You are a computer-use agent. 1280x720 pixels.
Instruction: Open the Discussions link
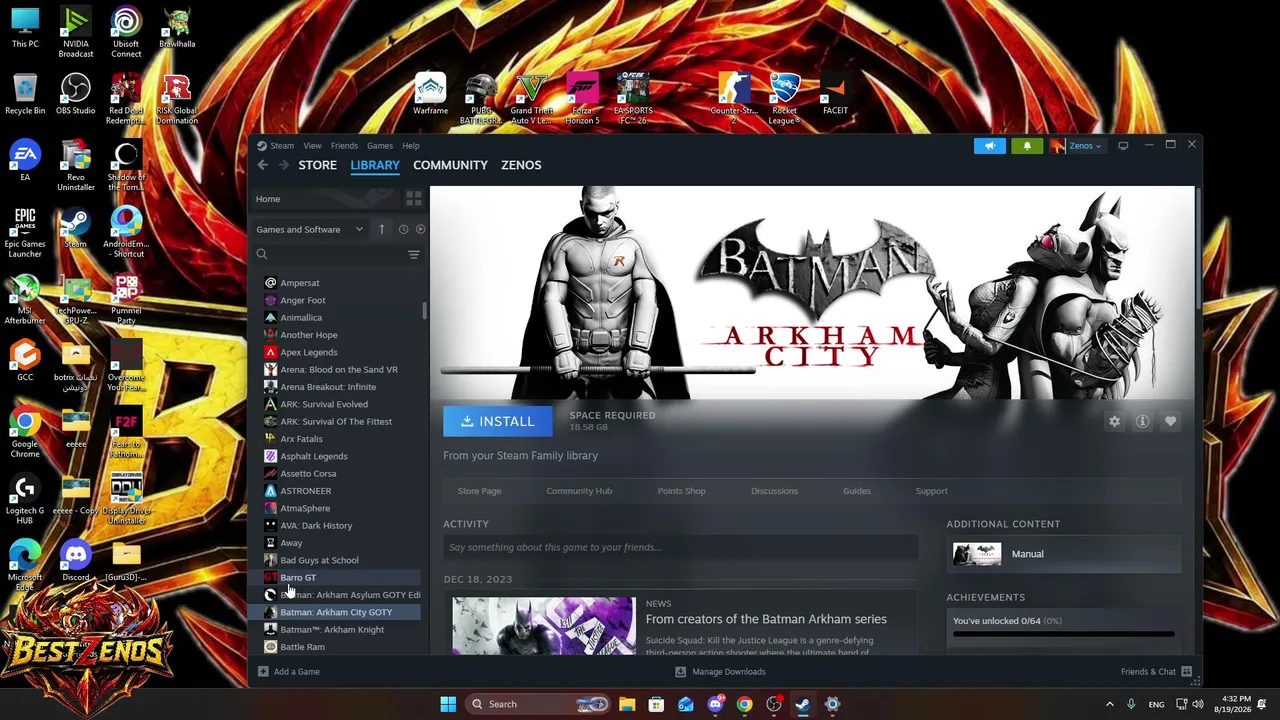tap(774, 491)
